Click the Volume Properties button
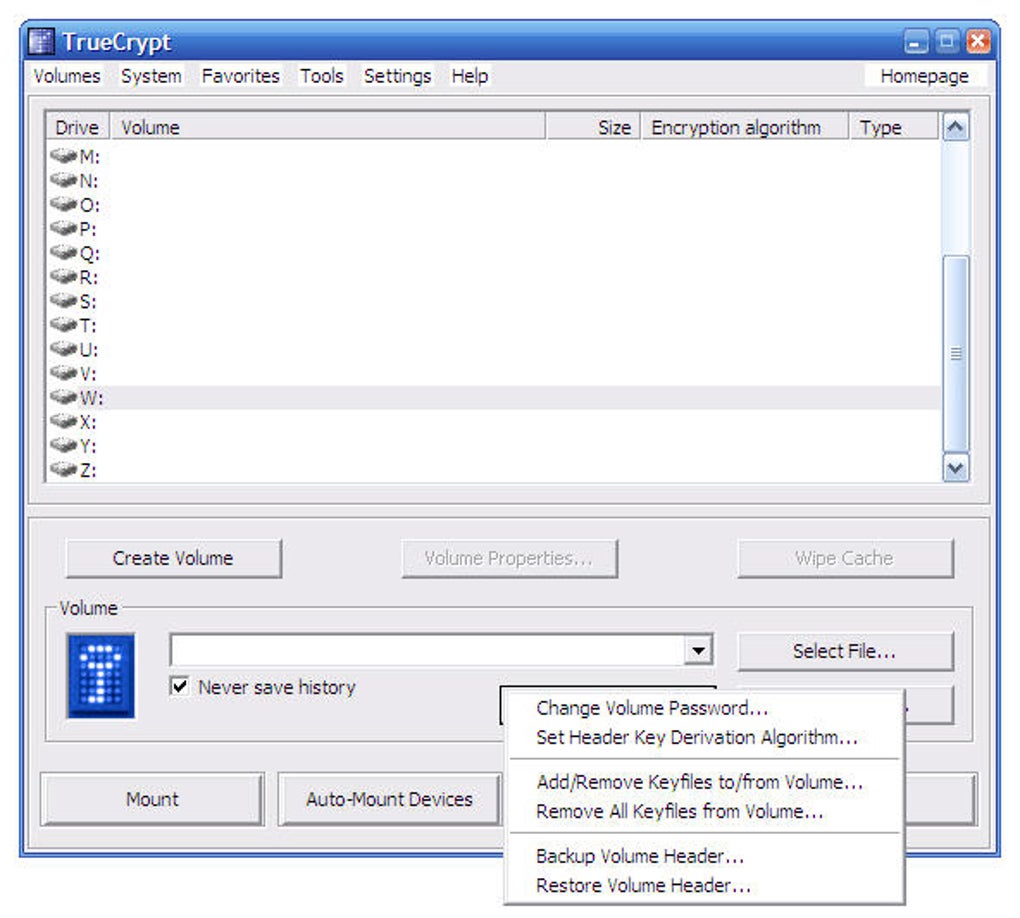1020x918 pixels. pos(509,558)
